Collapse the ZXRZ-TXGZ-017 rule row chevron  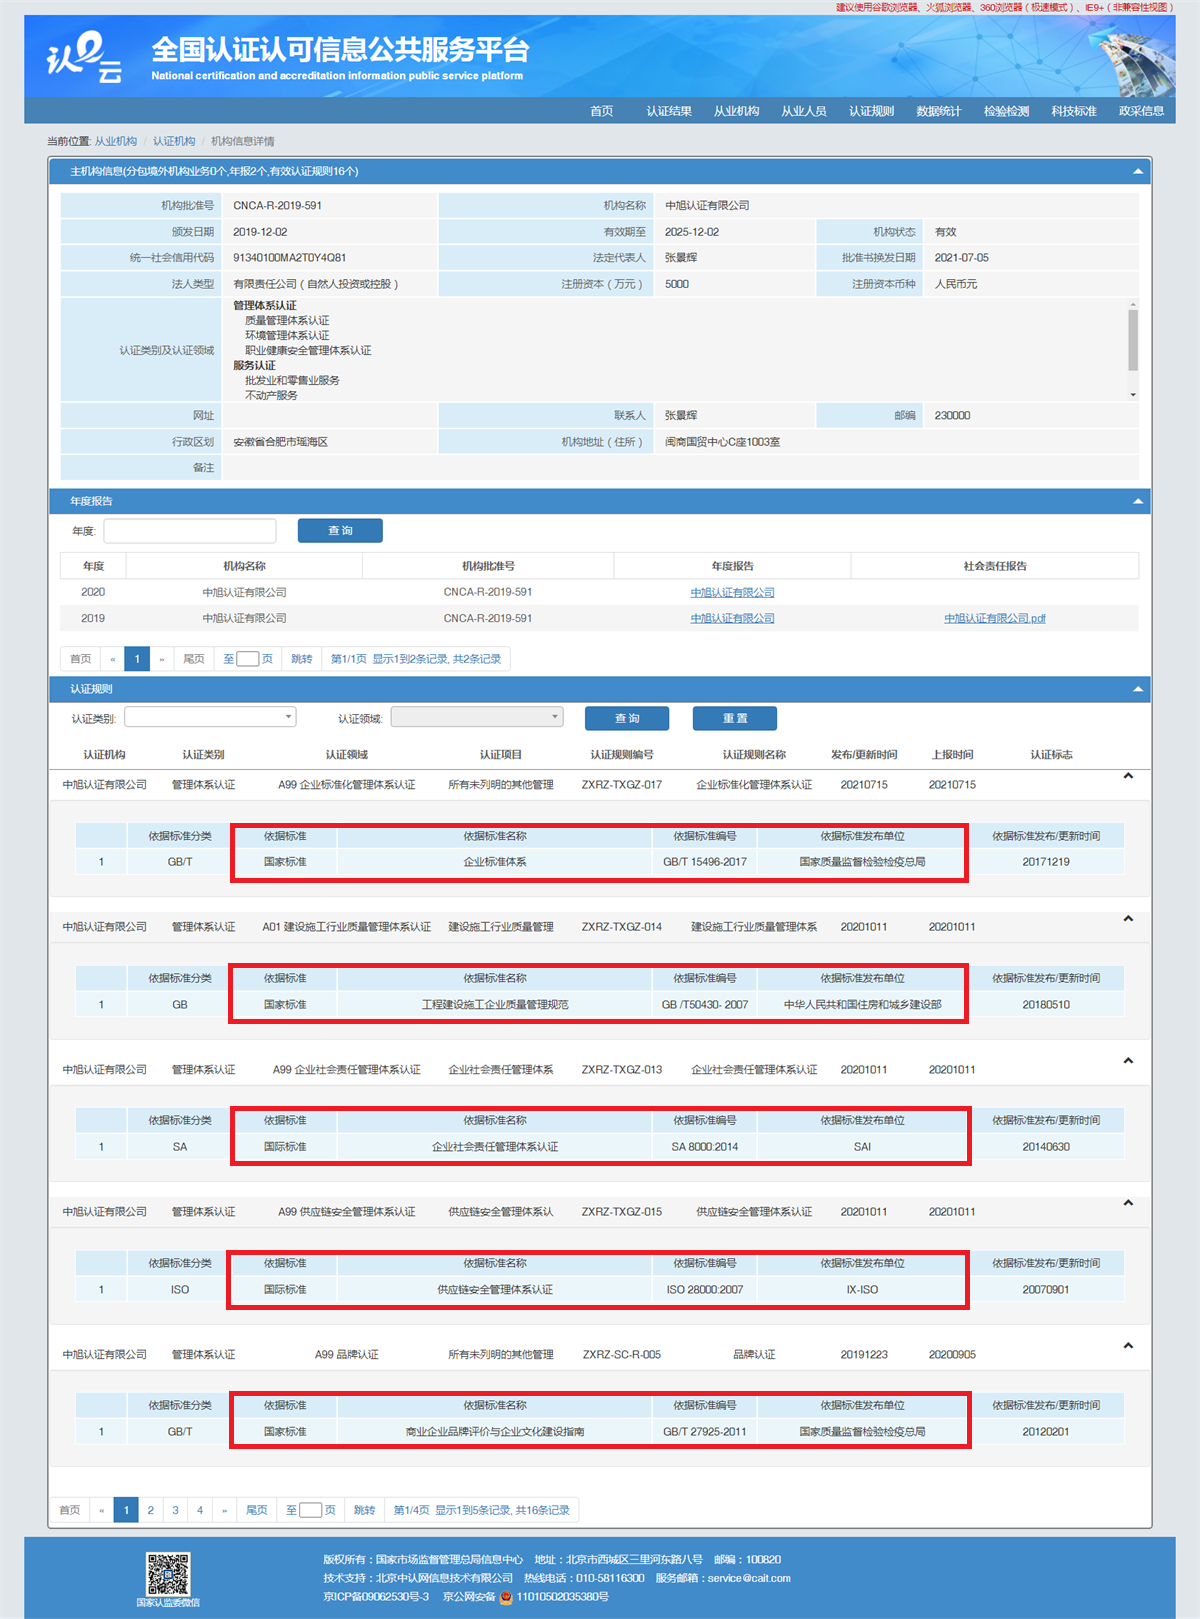coord(1128,776)
